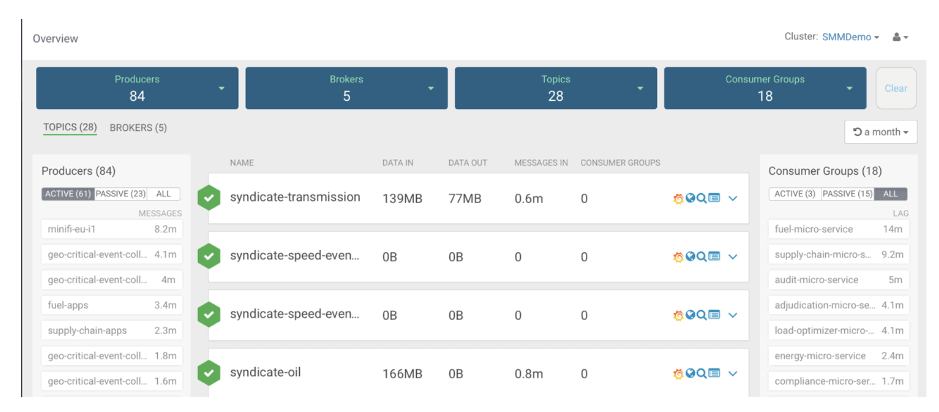Screen dimensions: 939x412
Task: Click magnifier icon on syndicate-oil row
Action: [x=702, y=374]
